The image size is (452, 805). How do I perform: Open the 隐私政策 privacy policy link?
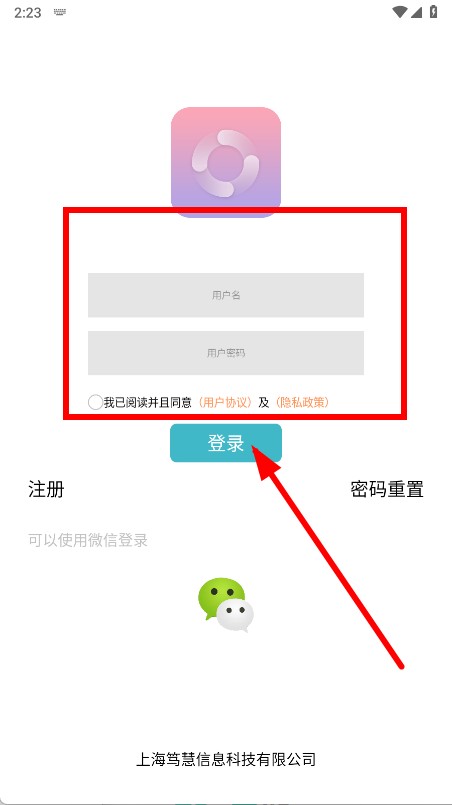302,402
